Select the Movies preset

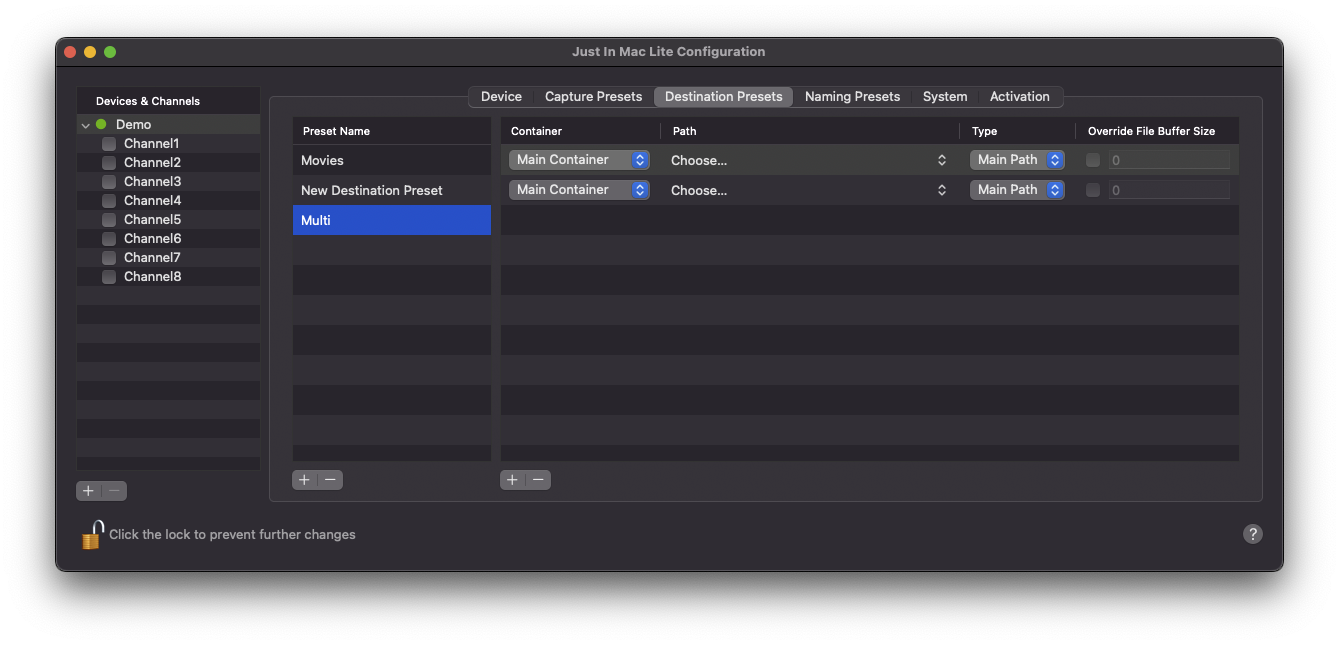(x=392, y=160)
